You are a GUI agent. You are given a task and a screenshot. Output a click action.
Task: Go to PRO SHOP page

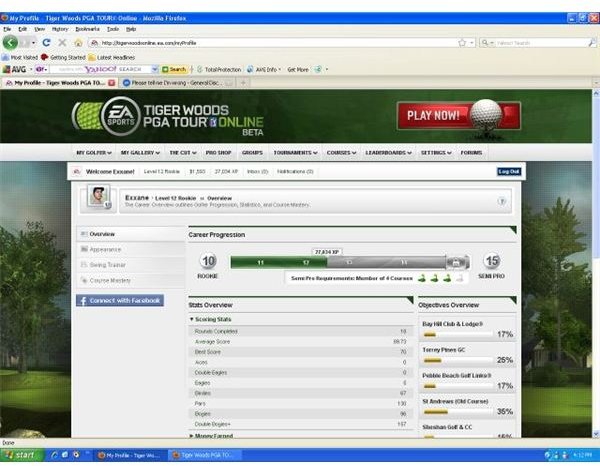pos(218,153)
